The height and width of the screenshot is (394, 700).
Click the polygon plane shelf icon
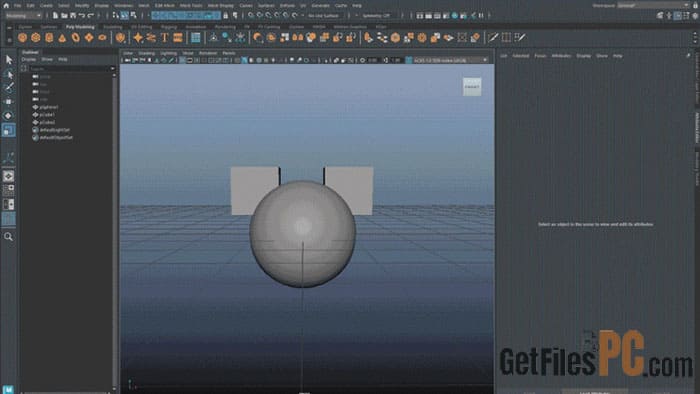coord(89,37)
